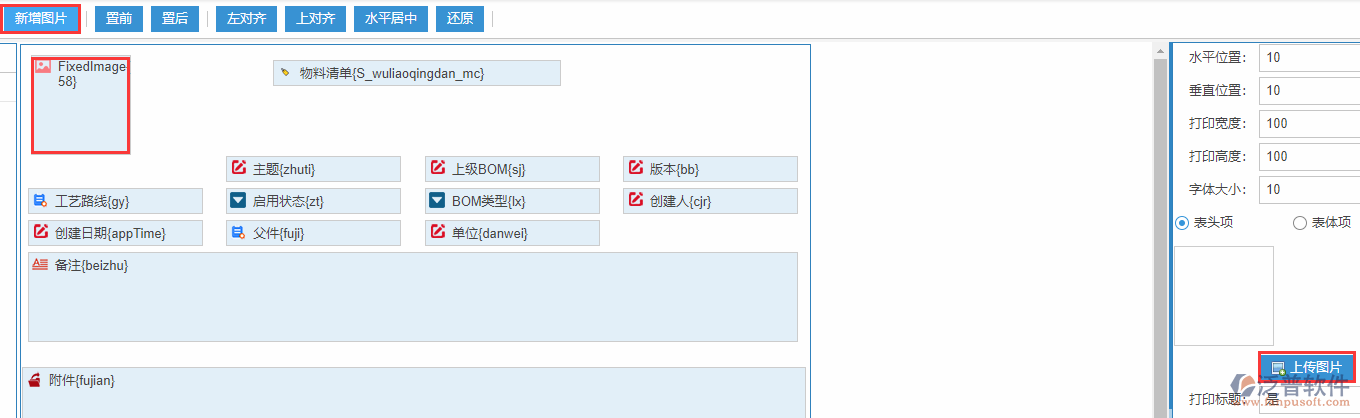Select the 附件{fujian} field label
Viewport: 1360px width, 418px height.
click(82, 380)
